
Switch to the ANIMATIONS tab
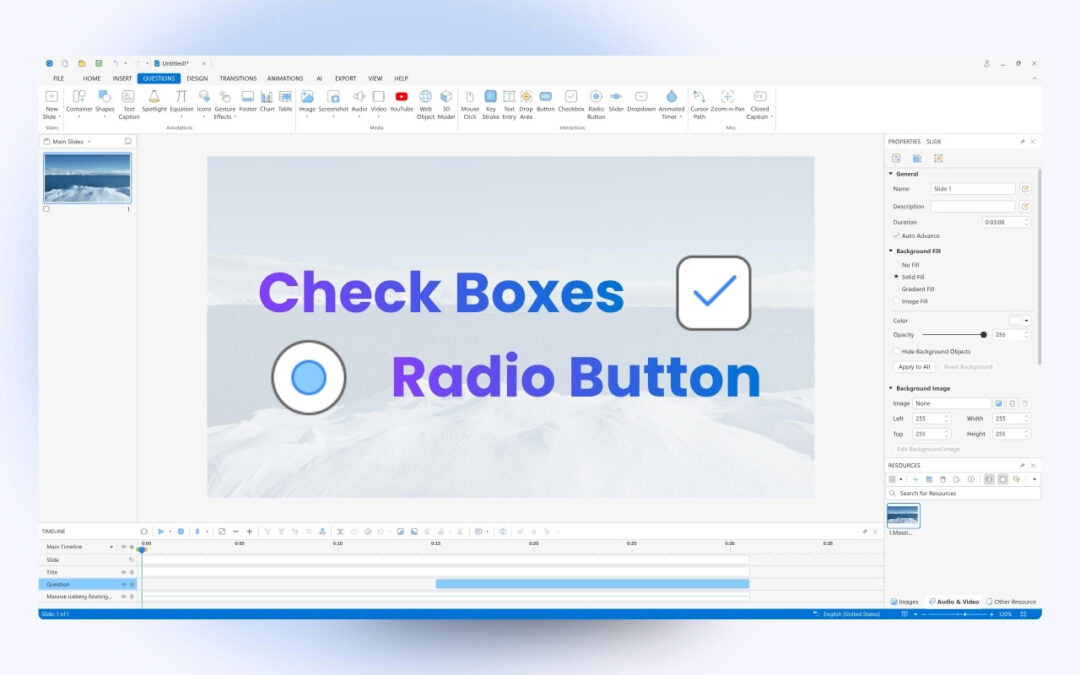(285, 79)
